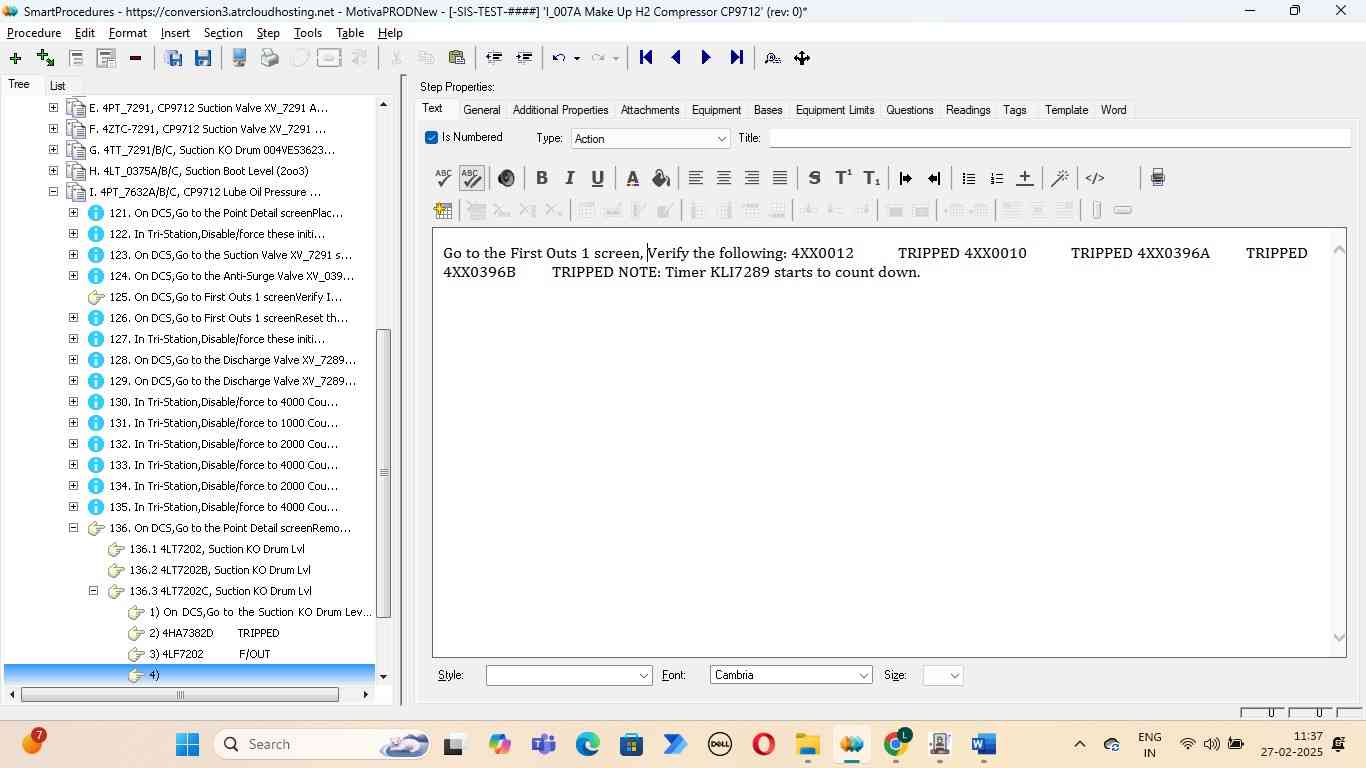Viewport: 1366px width, 768px height.
Task: Open the HTML source code view icon
Action: point(1095,178)
